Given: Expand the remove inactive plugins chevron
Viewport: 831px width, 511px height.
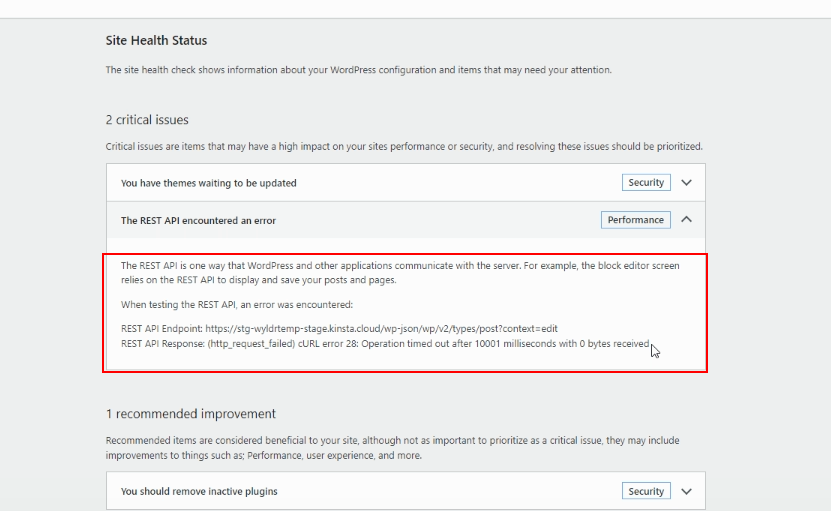Looking at the screenshot, I should coord(686,491).
